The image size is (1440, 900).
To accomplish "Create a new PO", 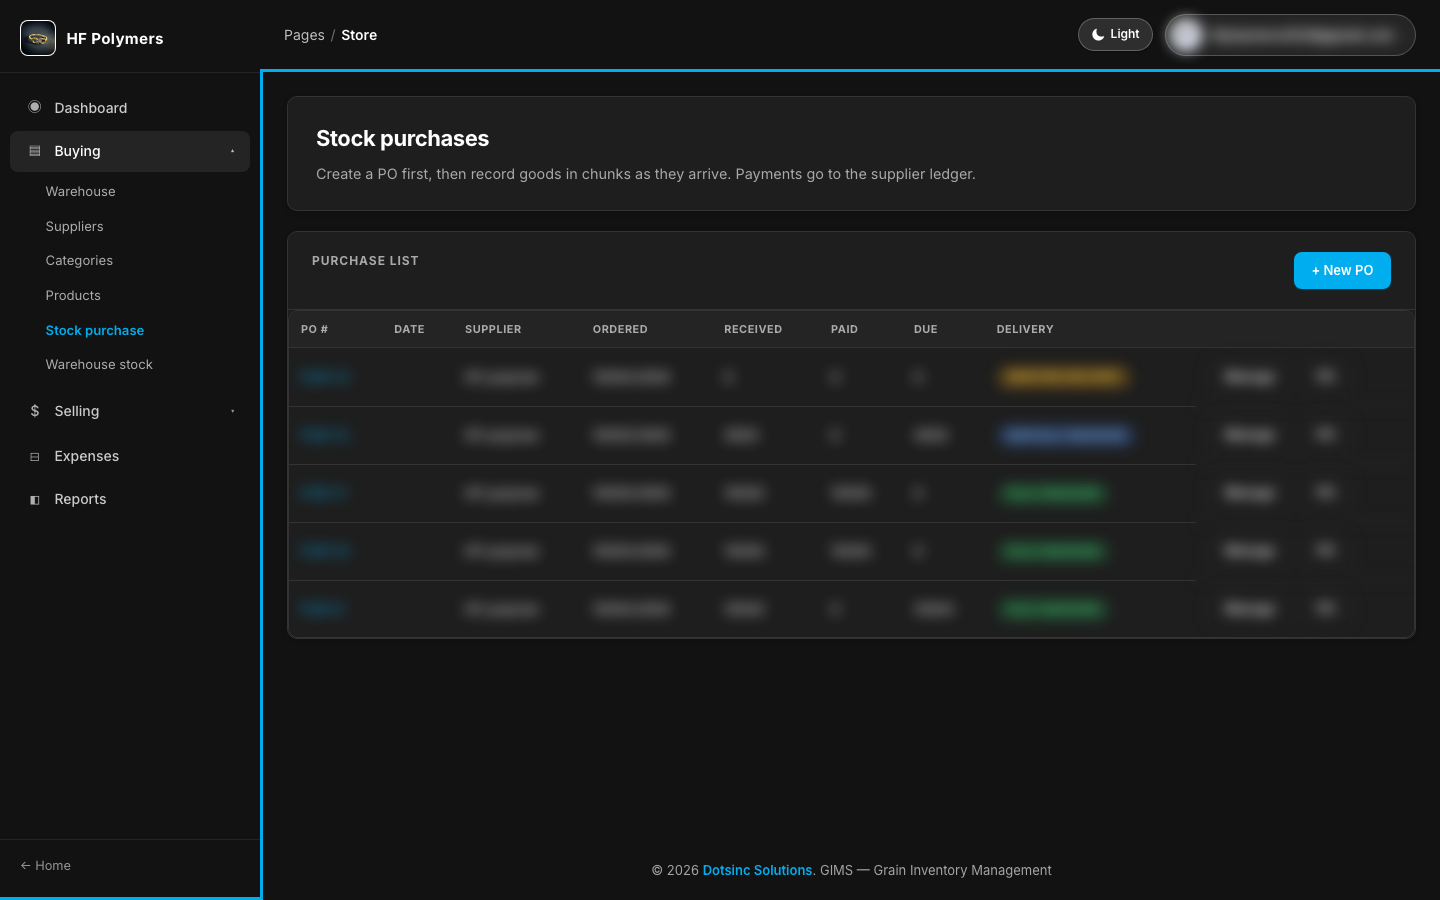I will point(1342,270).
